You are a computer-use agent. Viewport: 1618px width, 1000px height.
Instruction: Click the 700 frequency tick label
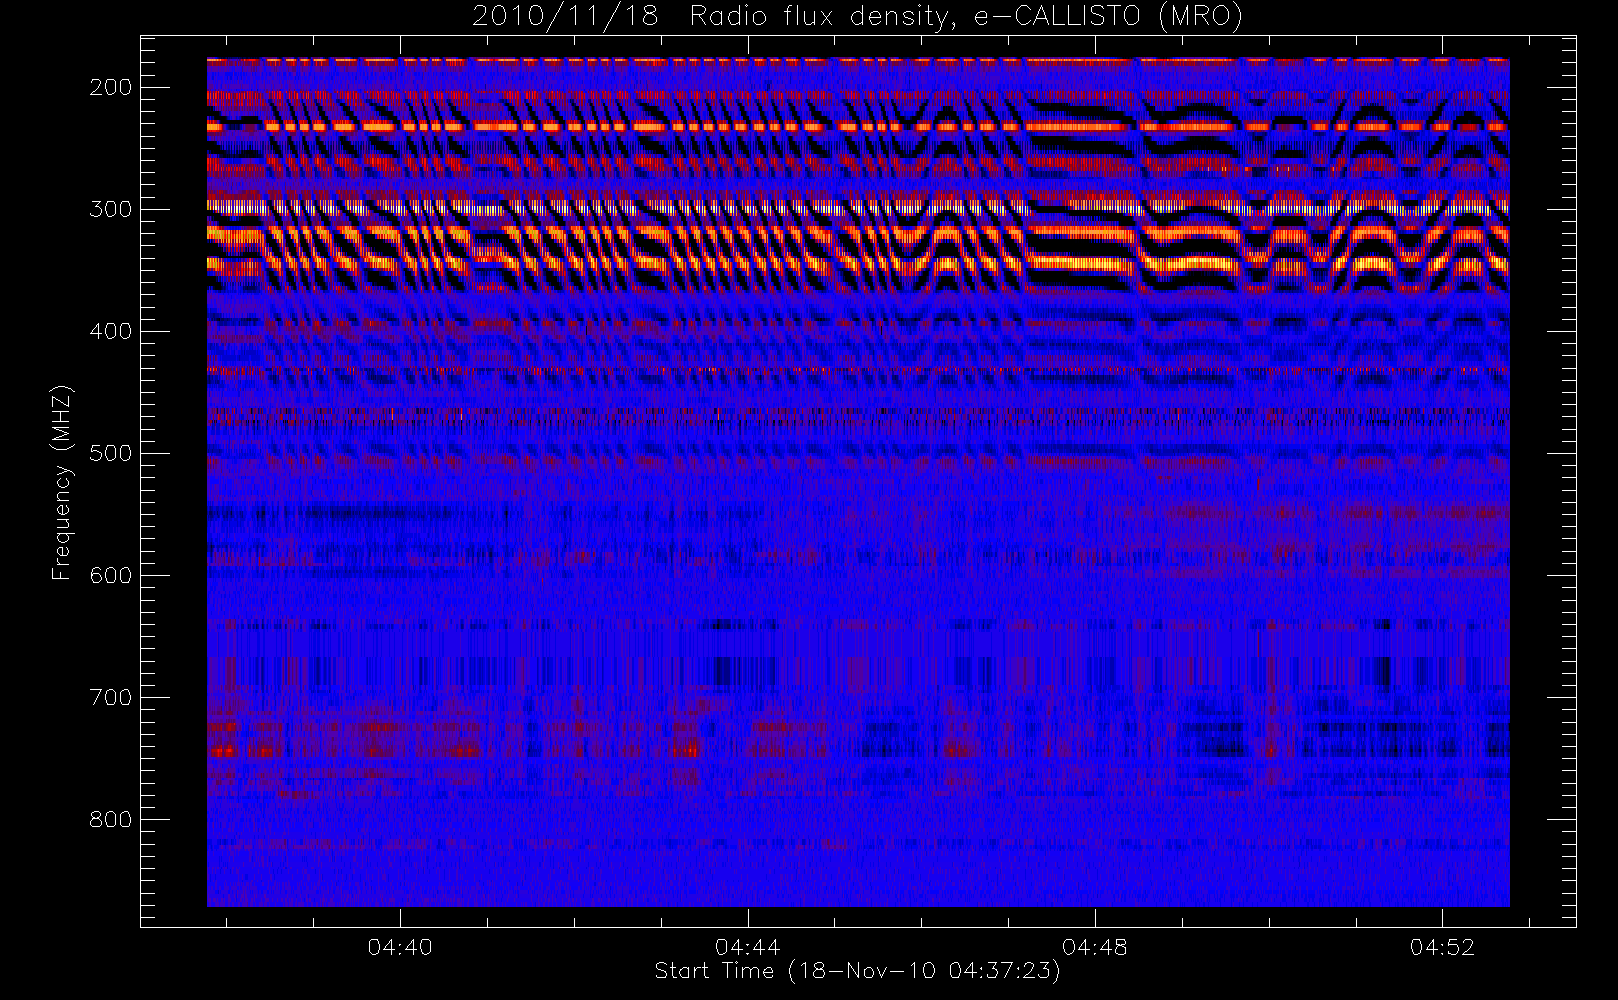(x=111, y=697)
